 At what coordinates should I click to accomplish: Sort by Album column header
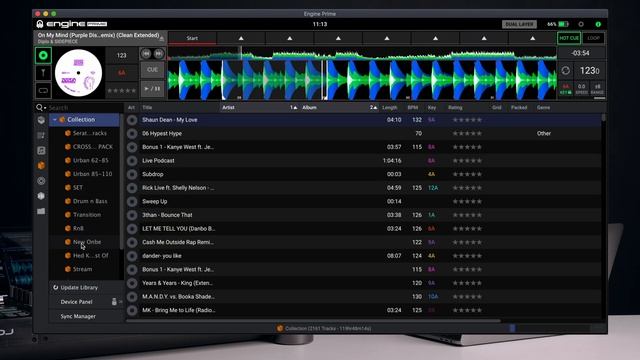[339, 107]
